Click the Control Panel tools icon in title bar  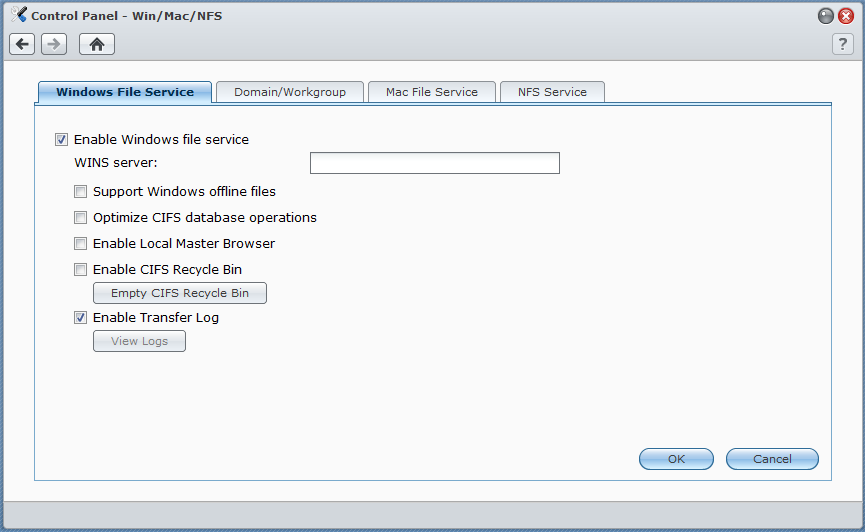(19, 15)
